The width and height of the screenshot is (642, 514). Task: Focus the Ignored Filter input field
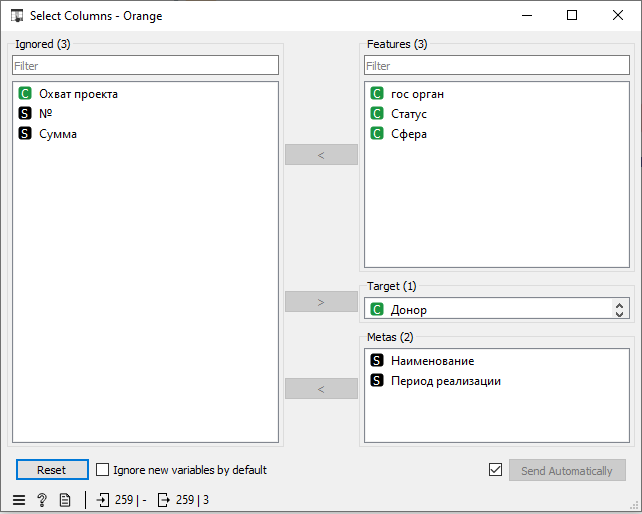click(145, 66)
